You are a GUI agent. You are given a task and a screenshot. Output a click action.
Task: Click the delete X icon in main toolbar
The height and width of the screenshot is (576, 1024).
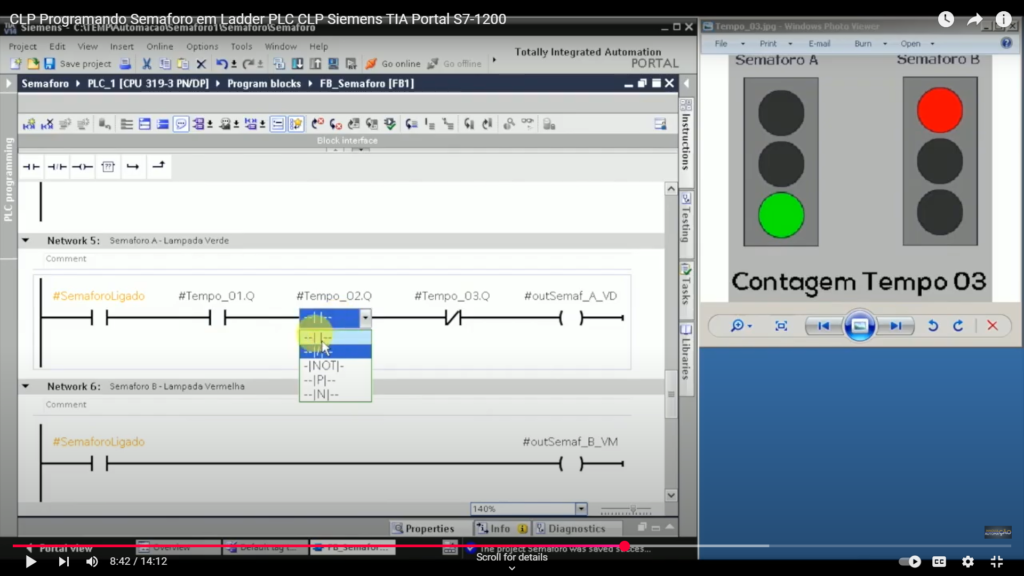tap(201, 63)
